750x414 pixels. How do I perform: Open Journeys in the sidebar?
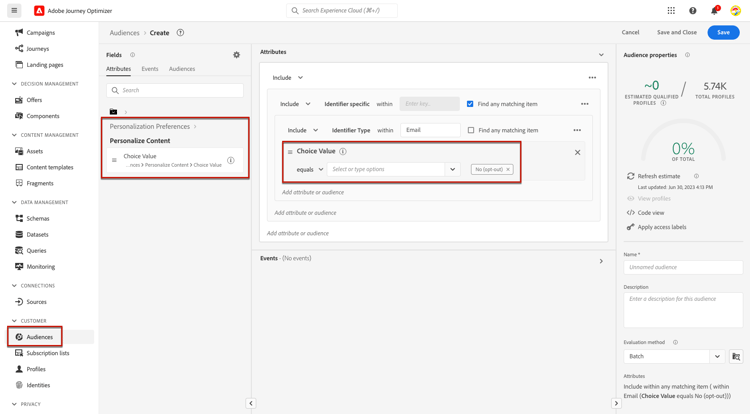tap(37, 49)
